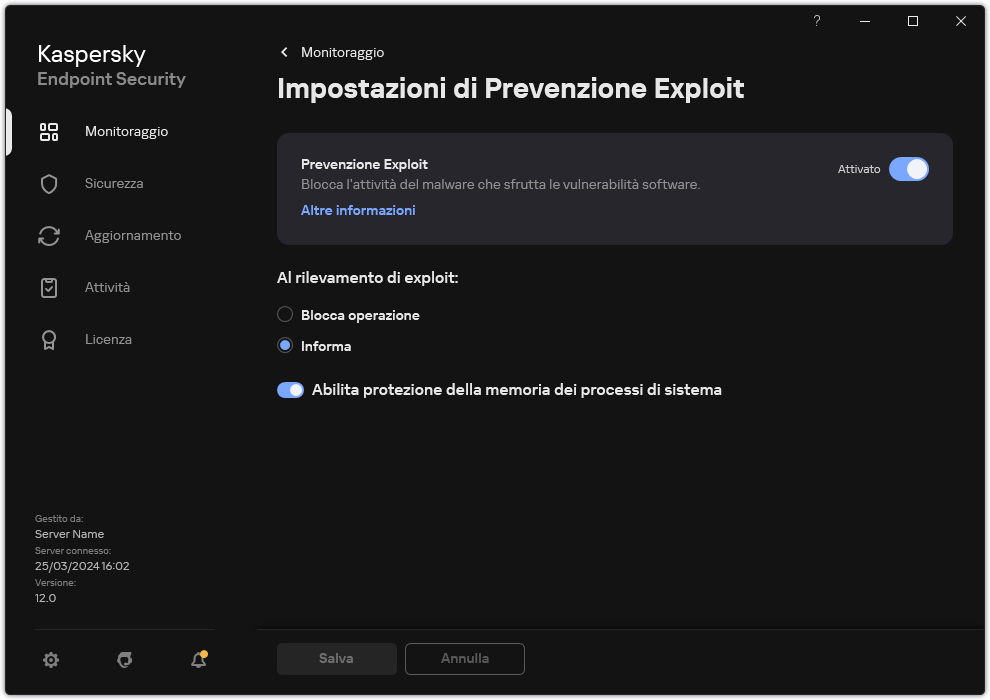Open the Monitoraggio section icon
Viewport: 990px width, 700px height.
(x=48, y=131)
